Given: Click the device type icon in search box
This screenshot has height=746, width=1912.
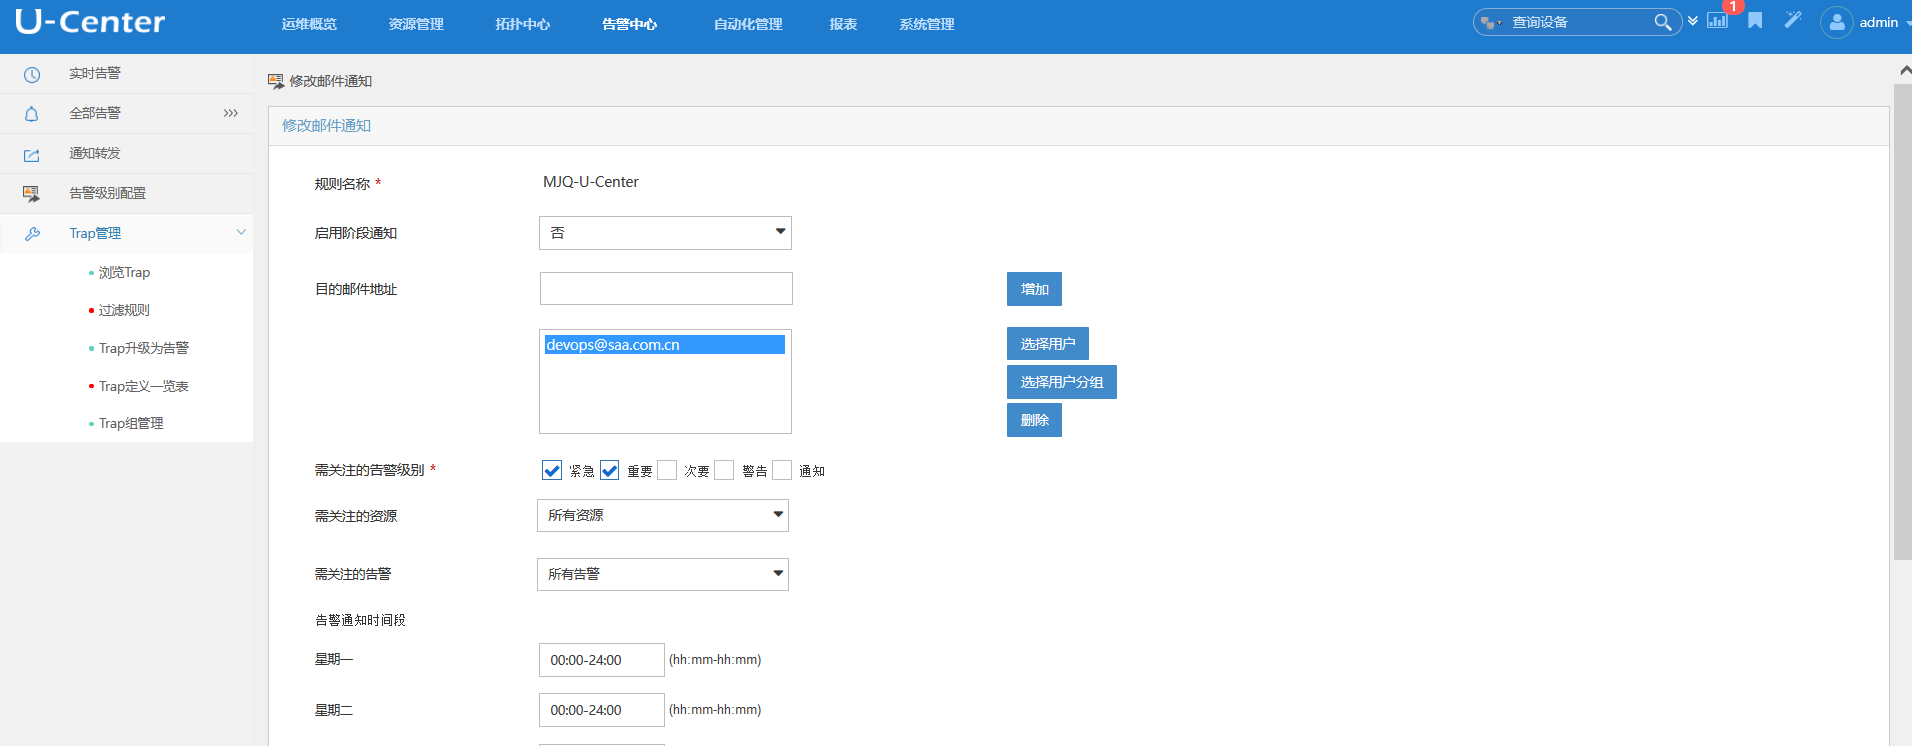Looking at the screenshot, I should coord(1491,23).
